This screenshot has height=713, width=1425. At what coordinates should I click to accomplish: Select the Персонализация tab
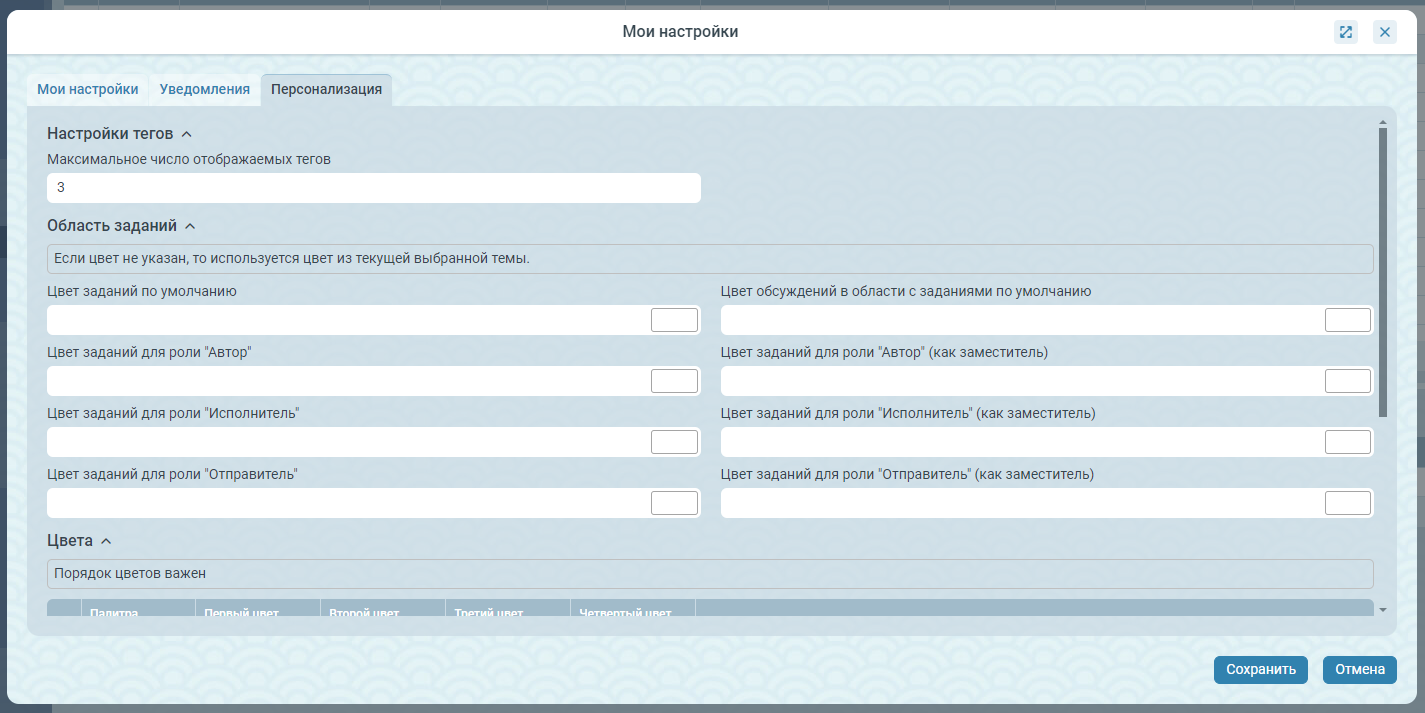(x=326, y=89)
